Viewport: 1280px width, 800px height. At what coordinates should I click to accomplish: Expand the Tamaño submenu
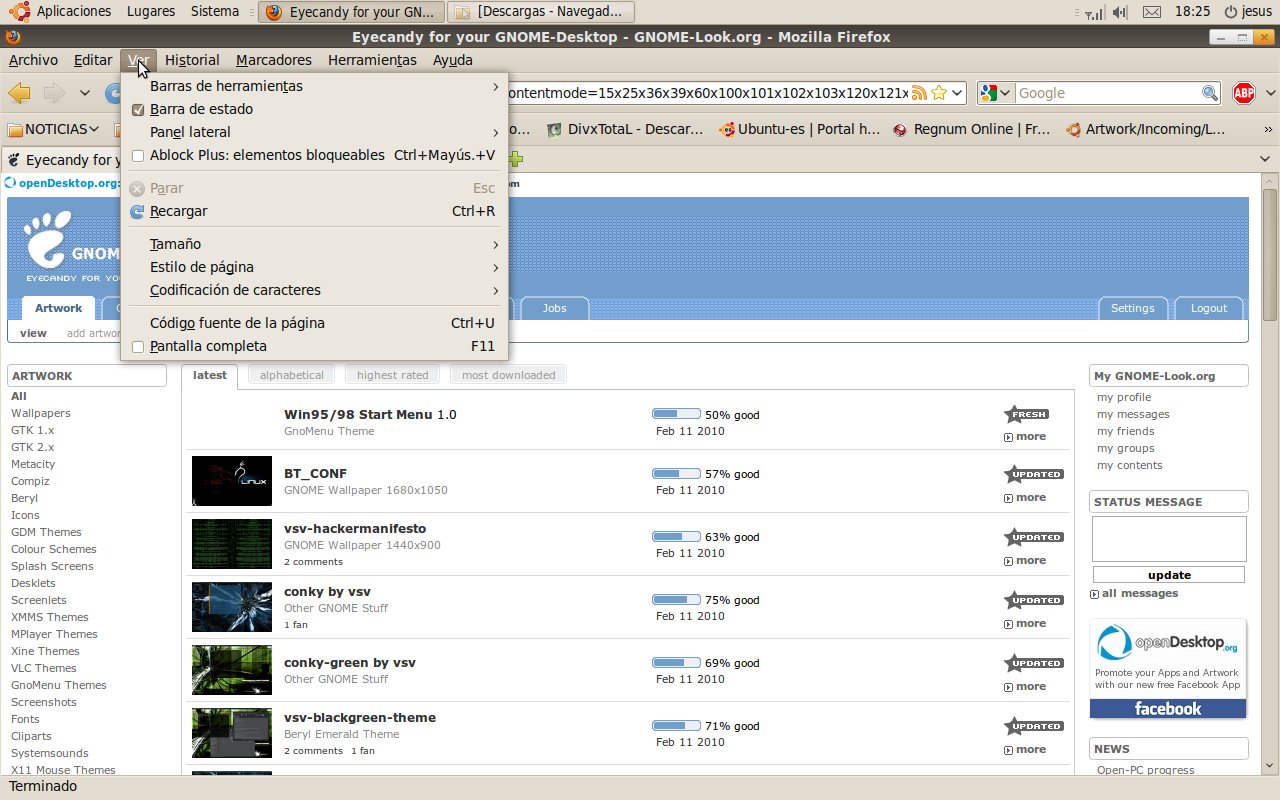314,244
